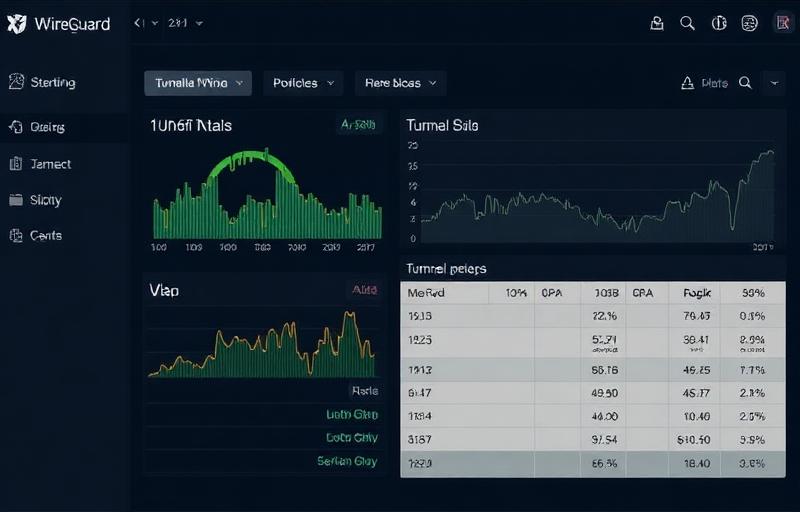Viewport: 800px width, 512px height.
Task: Click the search magnifier in the header
Action: click(687, 23)
